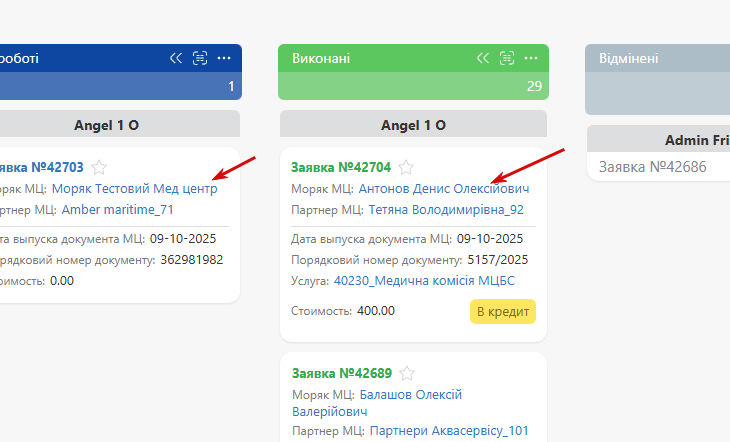Open more options menu of Виконані column
The width and height of the screenshot is (730, 442).
click(x=531, y=58)
